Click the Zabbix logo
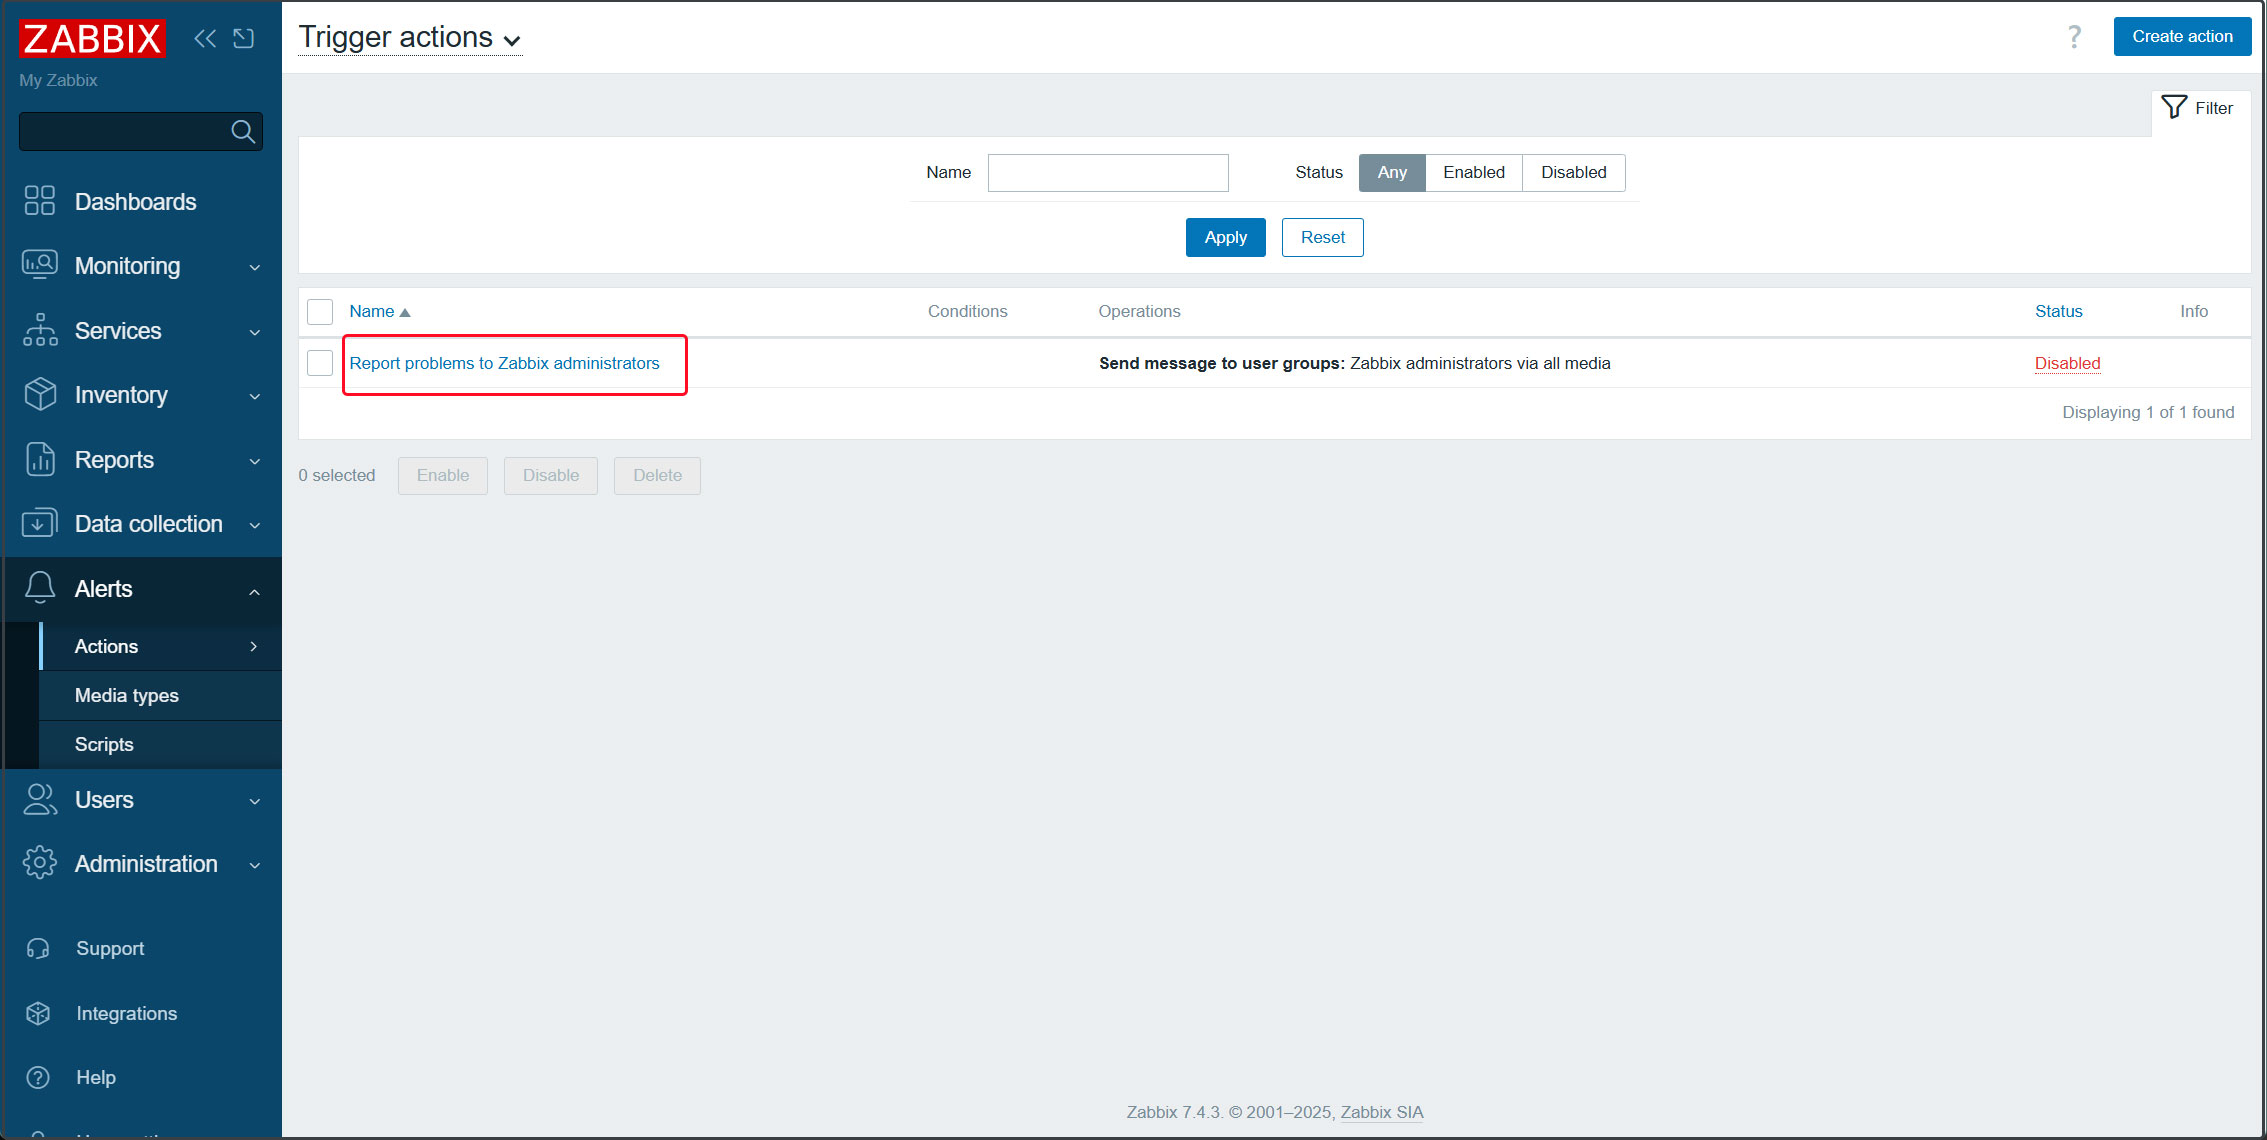The height and width of the screenshot is (1140, 2267). [x=92, y=38]
